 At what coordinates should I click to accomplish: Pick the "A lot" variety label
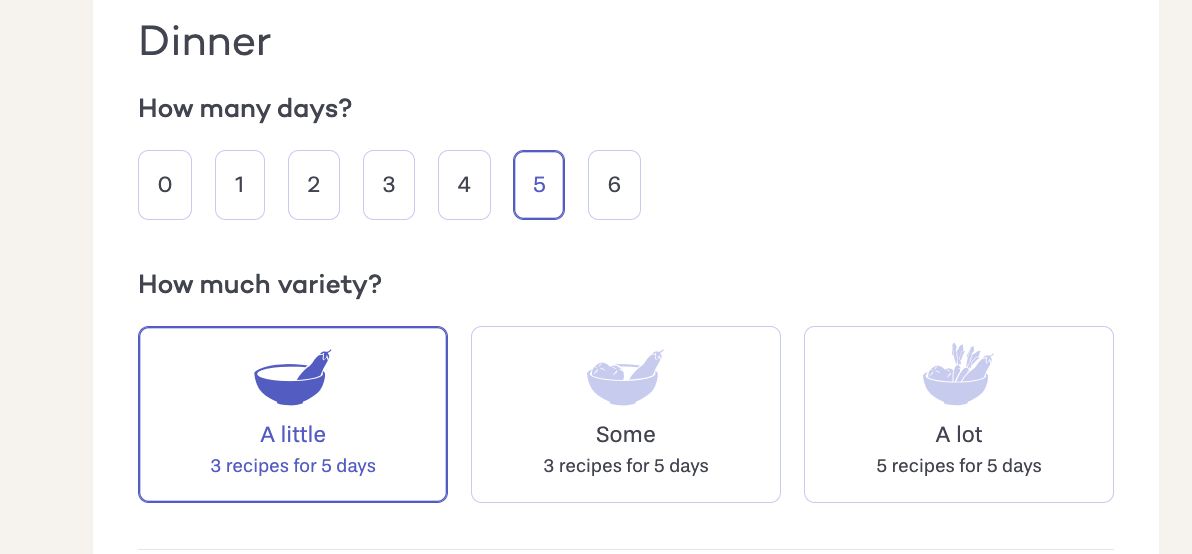point(959,435)
